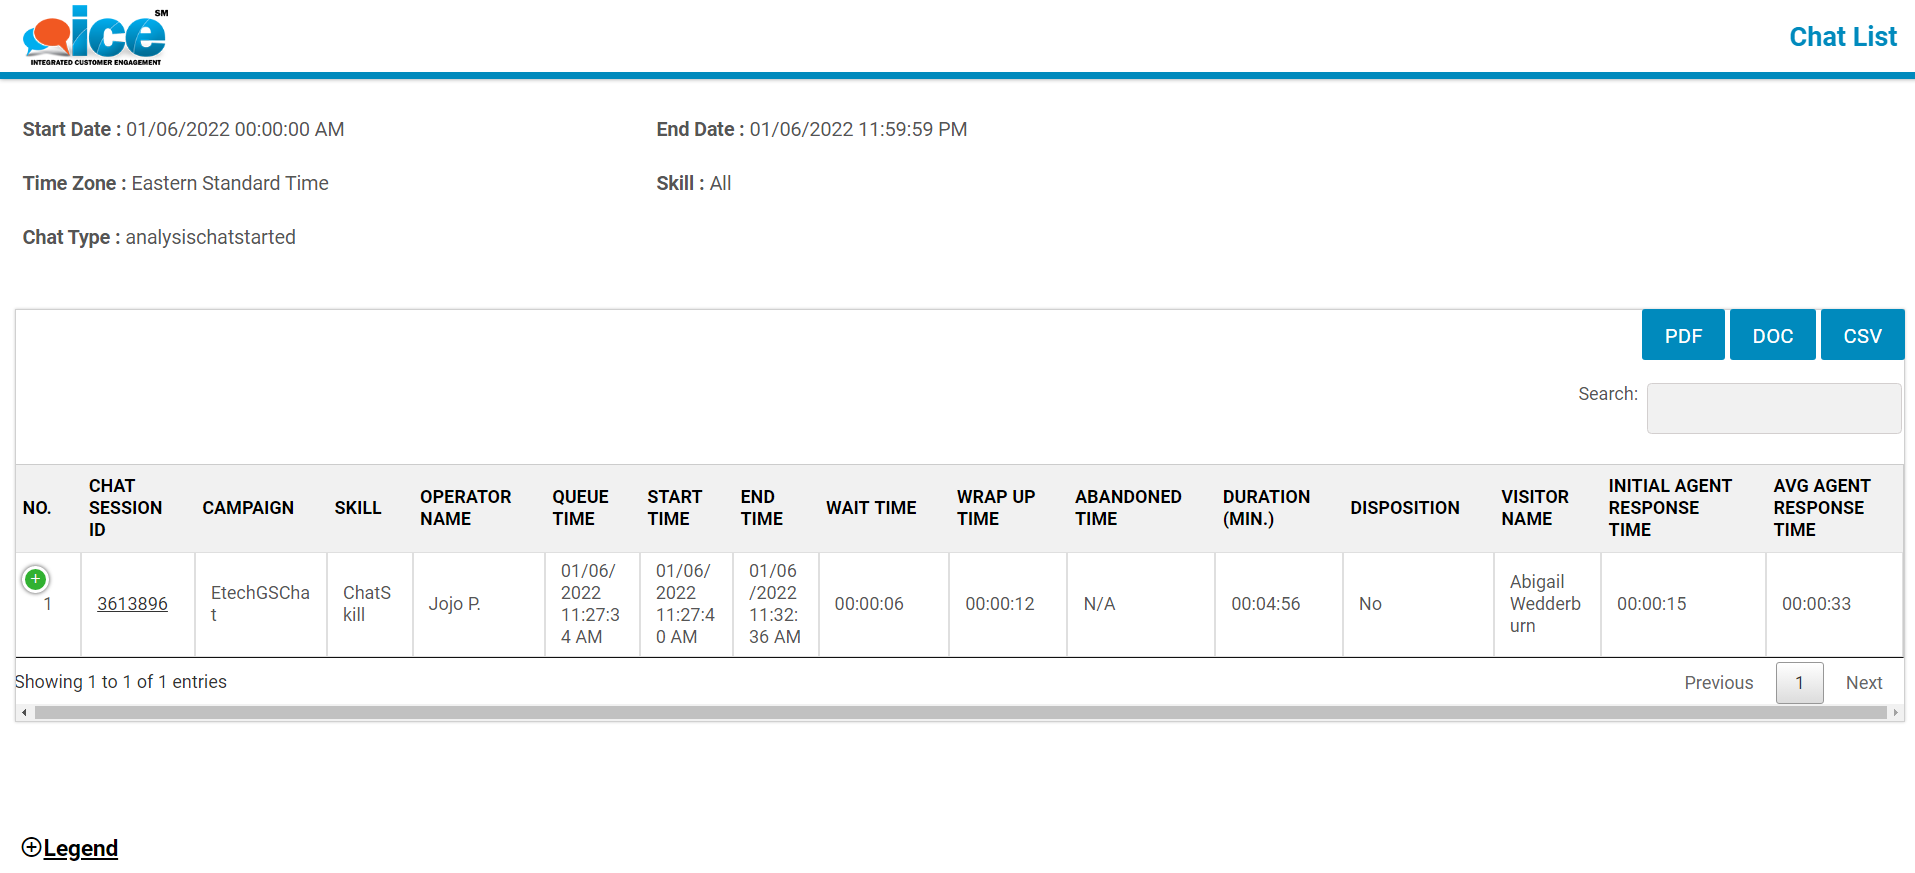Click the horizontal scrollbar right arrow

tap(1895, 713)
